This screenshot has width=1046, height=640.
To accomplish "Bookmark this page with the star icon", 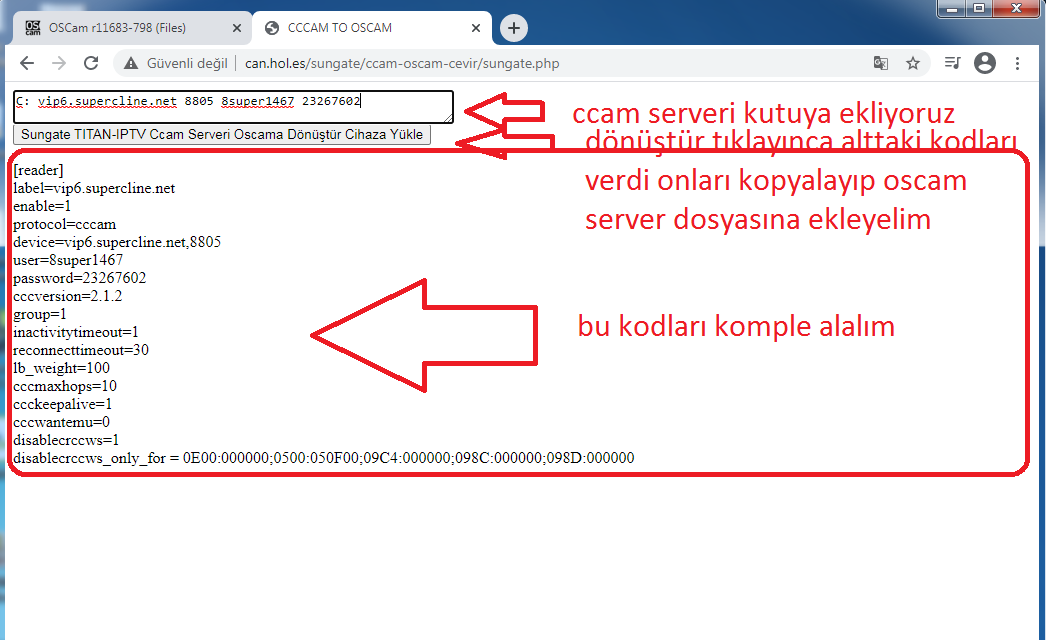I will [913, 63].
